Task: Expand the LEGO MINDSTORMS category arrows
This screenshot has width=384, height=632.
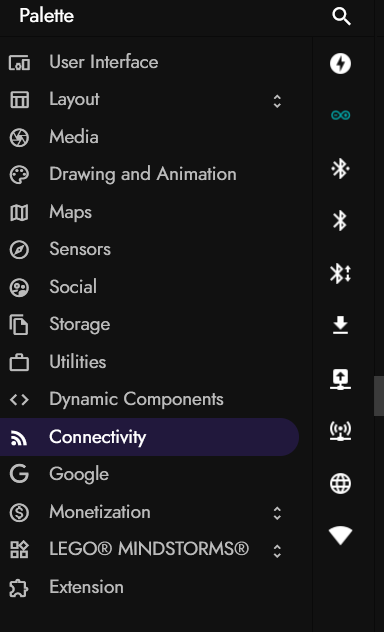Action: [277, 551]
